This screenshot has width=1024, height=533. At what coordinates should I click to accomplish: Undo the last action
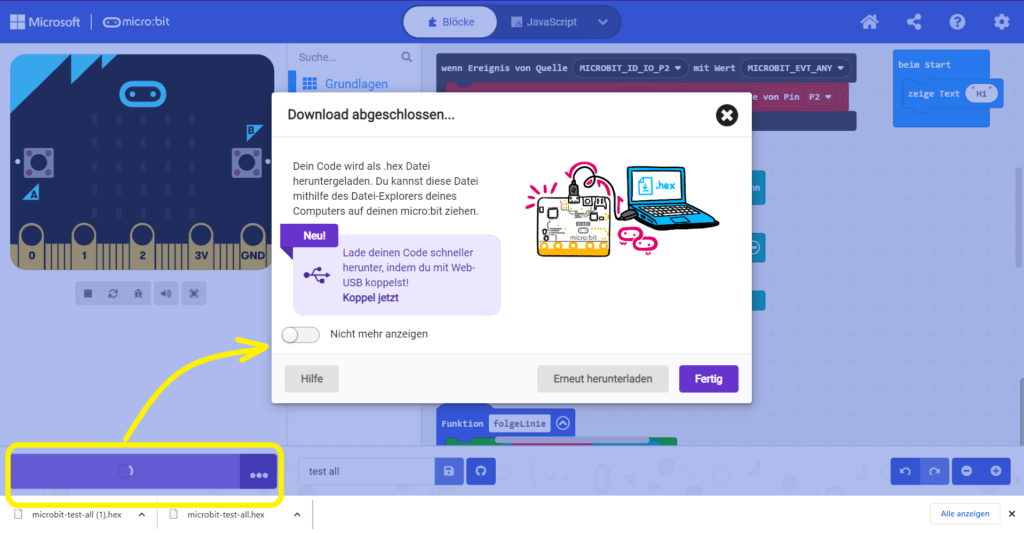click(x=905, y=471)
